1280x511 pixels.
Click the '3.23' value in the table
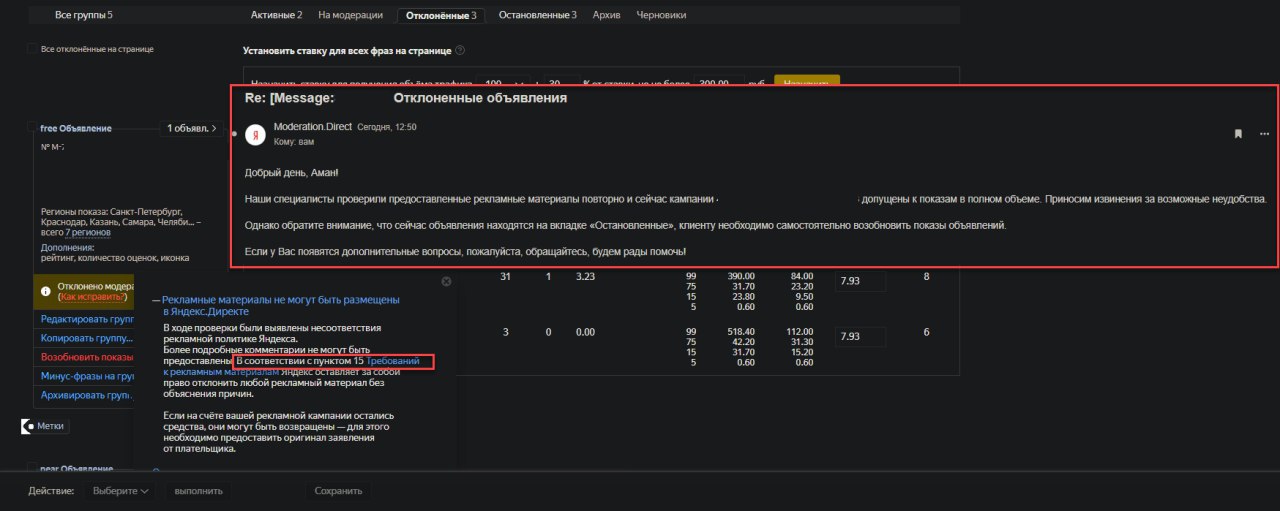(x=586, y=276)
